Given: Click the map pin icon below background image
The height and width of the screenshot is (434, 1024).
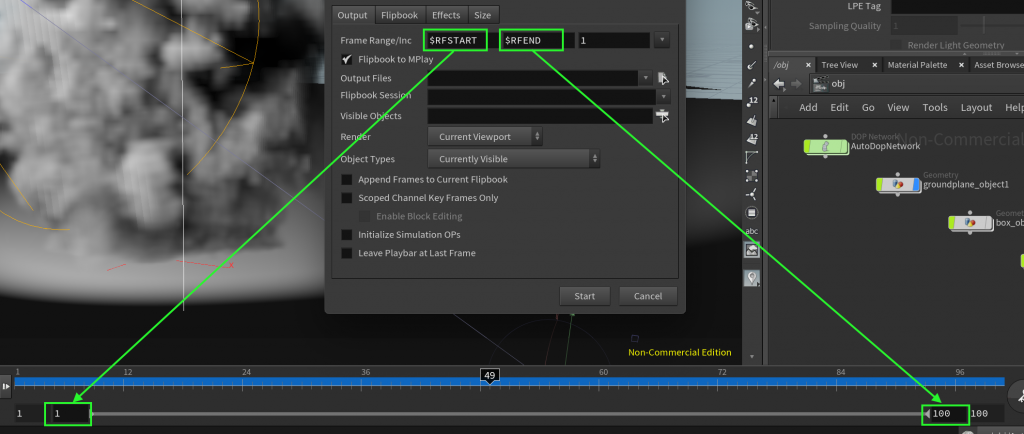Looking at the screenshot, I should [752, 279].
